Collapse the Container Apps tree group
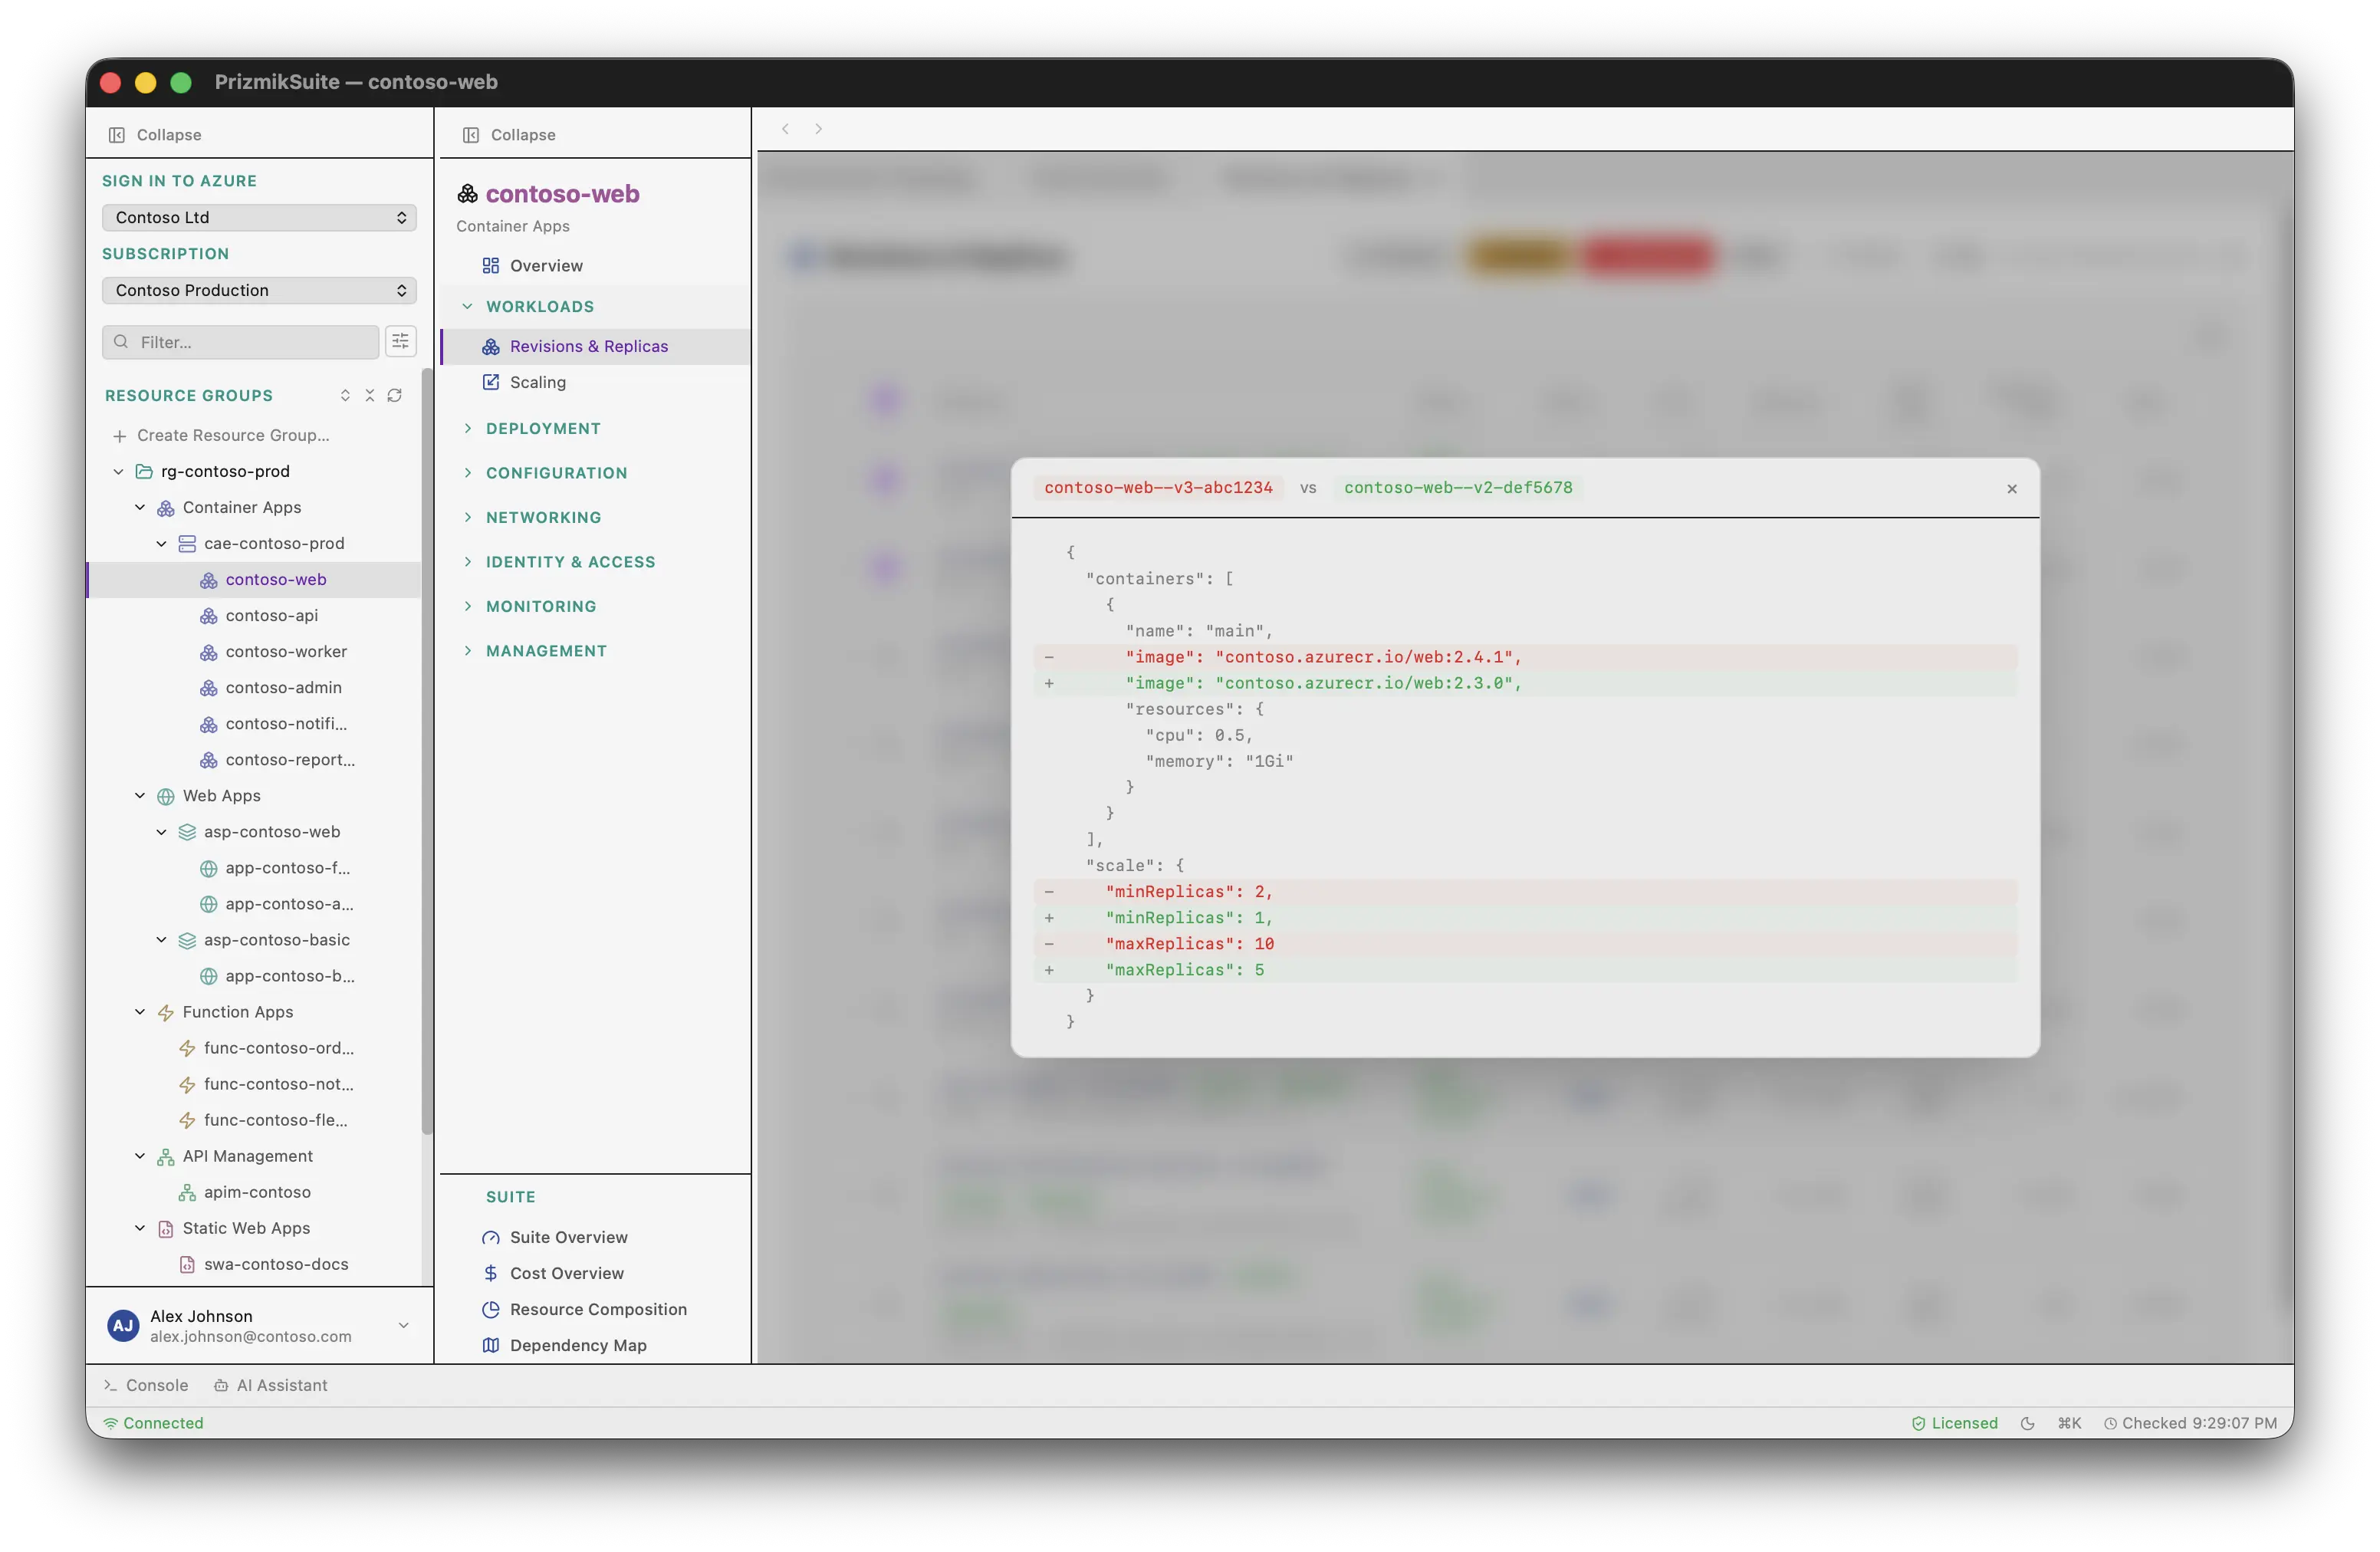This screenshot has height=1552, width=2380. [x=140, y=507]
